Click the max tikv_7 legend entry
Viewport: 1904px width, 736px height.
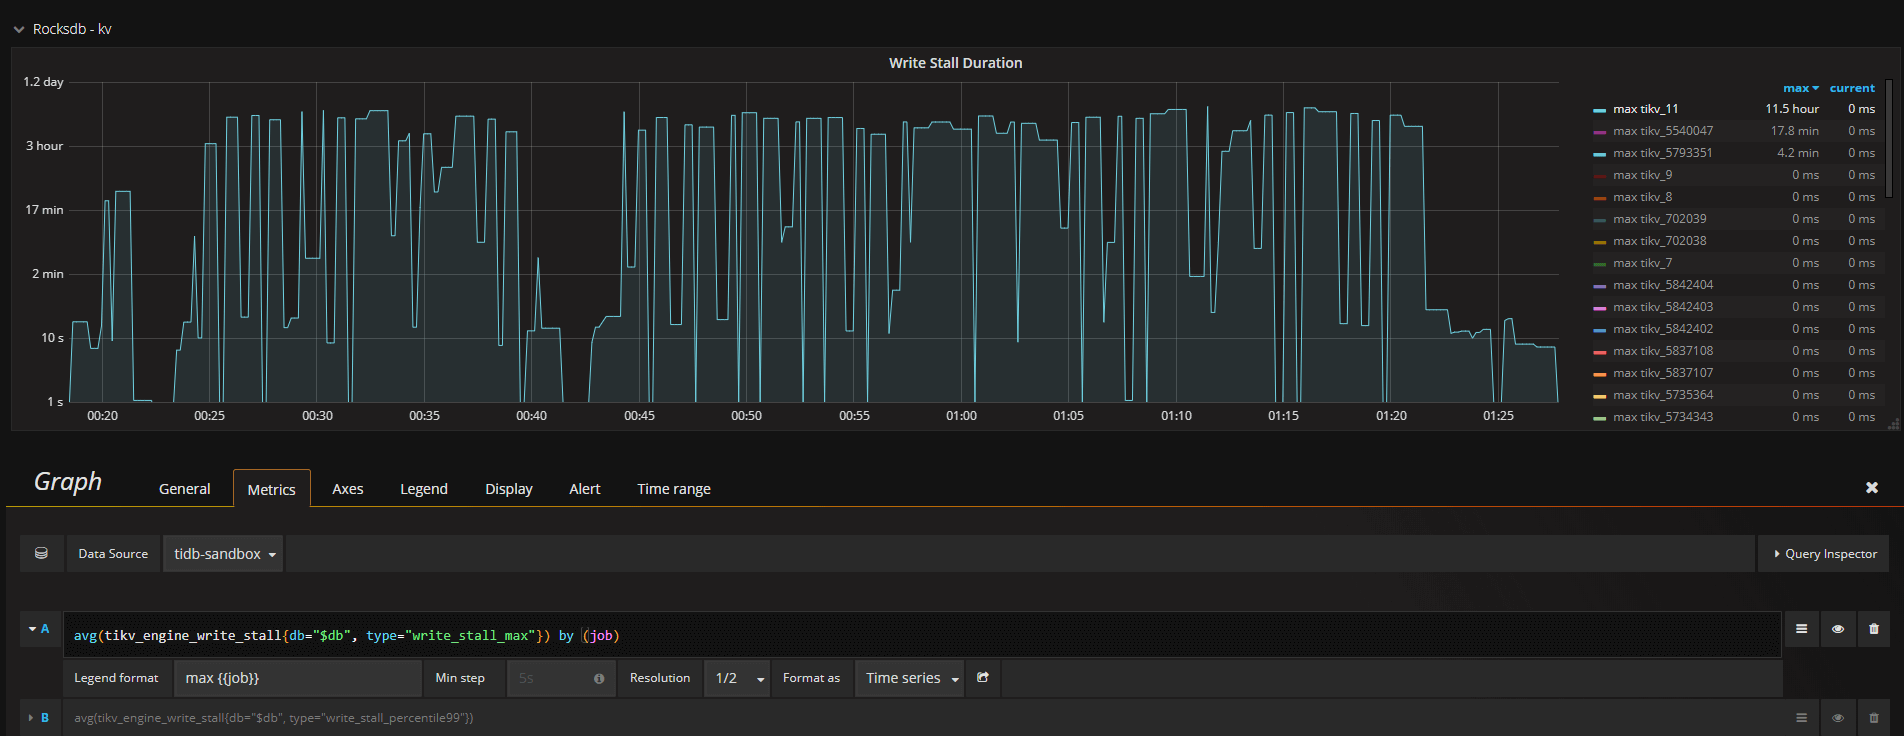point(1642,263)
